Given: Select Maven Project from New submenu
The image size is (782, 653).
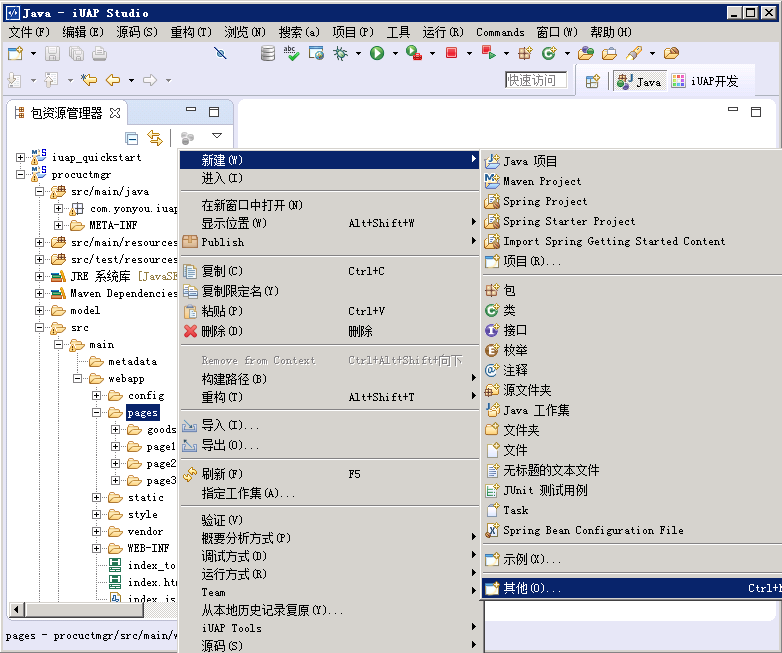Looking at the screenshot, I should [x=541, y=181].
